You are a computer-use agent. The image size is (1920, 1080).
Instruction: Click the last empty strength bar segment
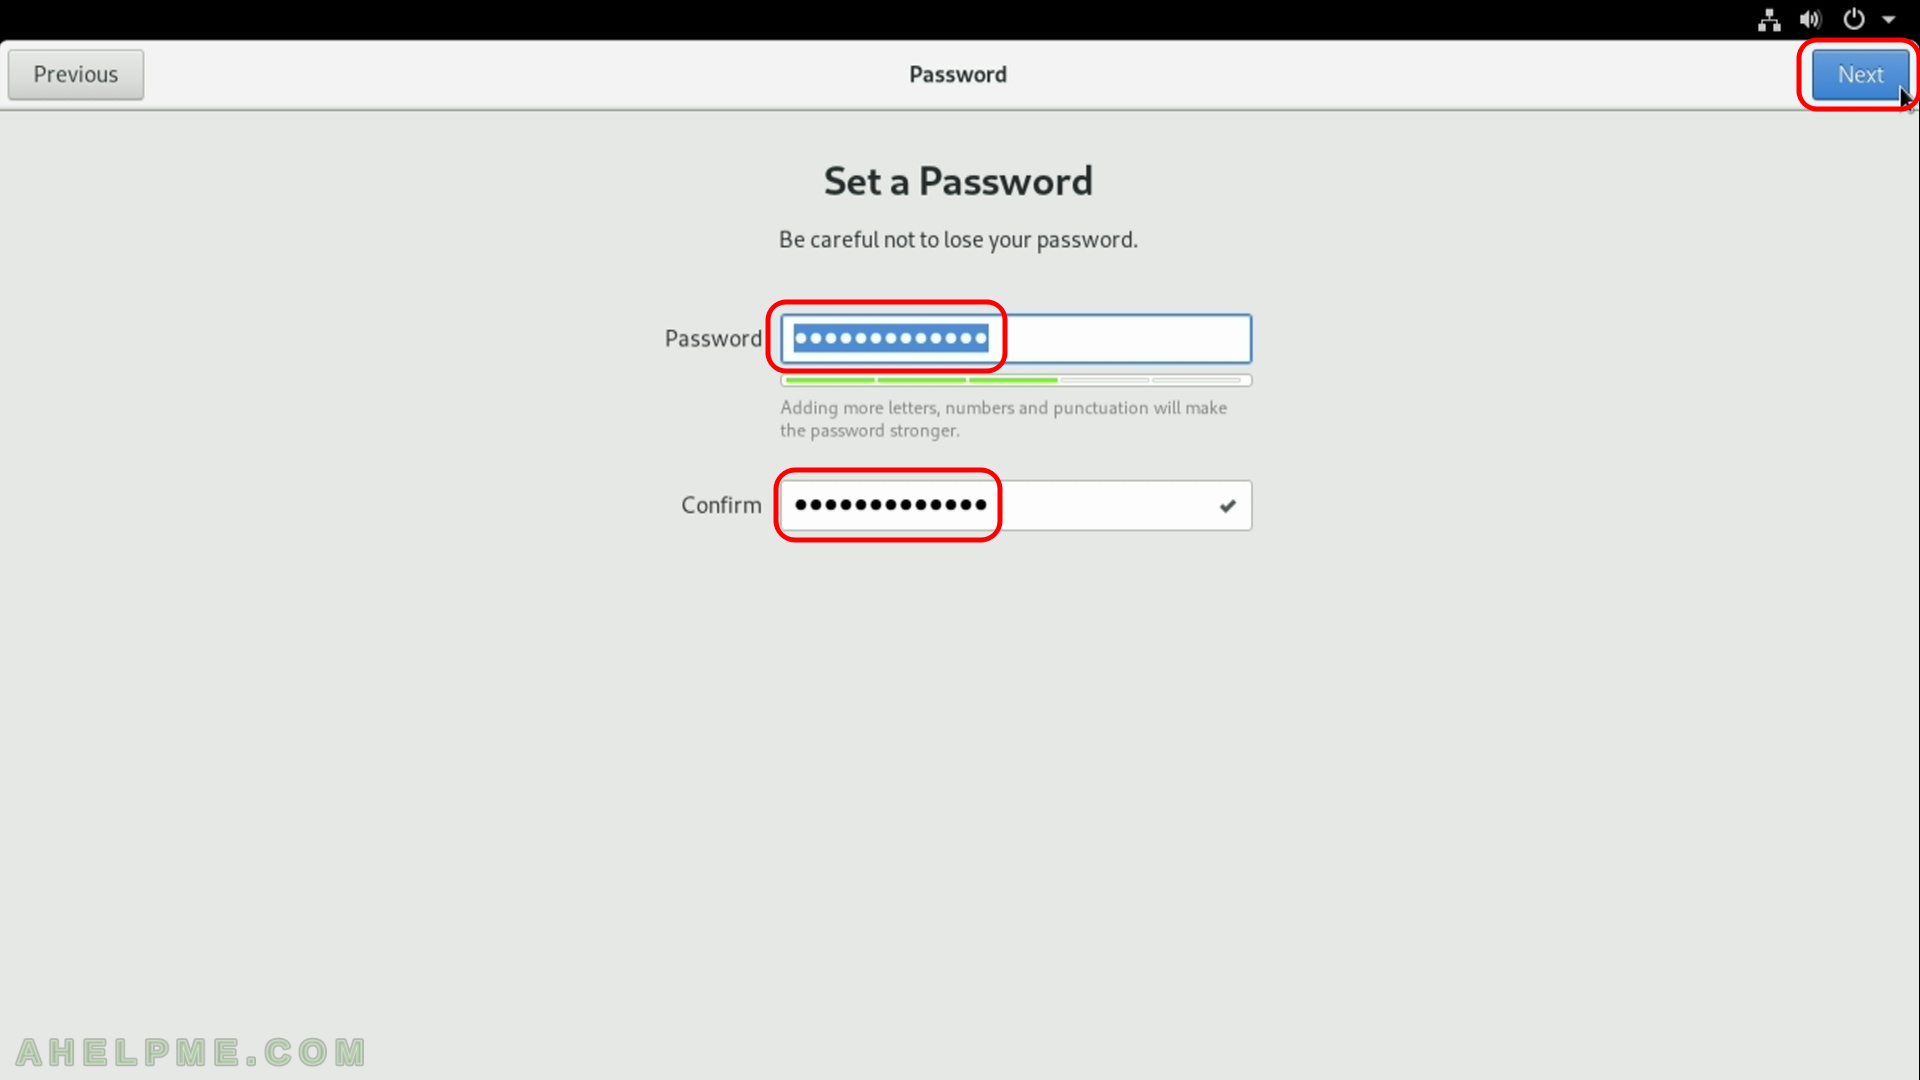tap(1197, 380)
